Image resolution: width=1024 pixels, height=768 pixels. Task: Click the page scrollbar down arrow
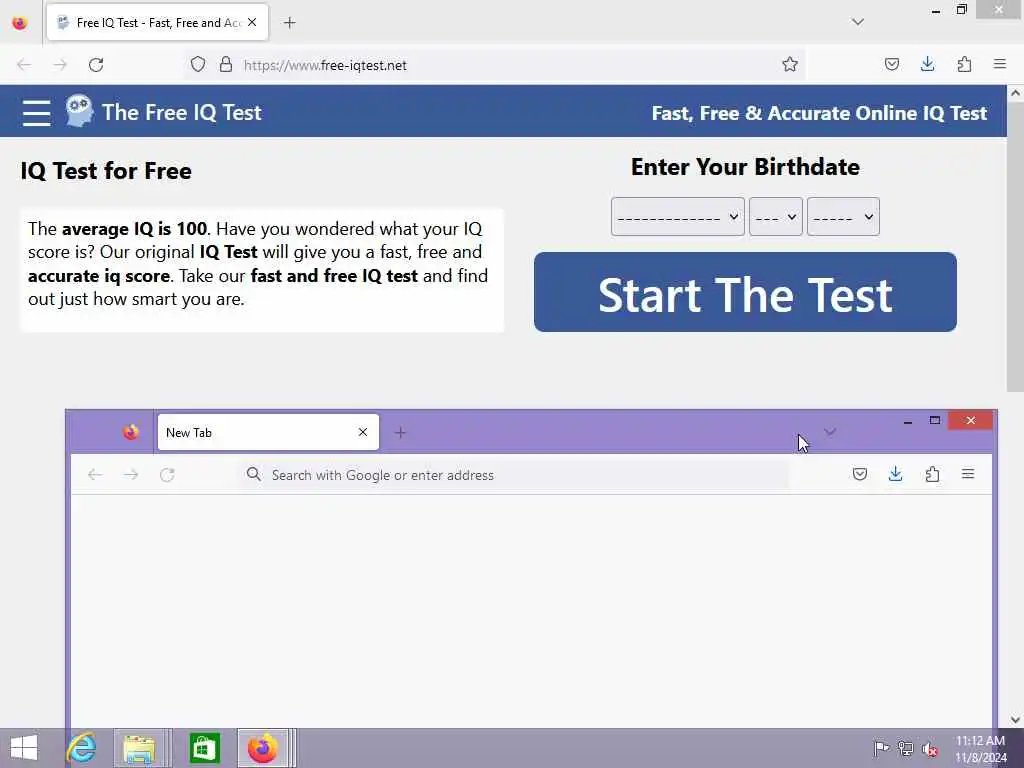click(1015, 720)
